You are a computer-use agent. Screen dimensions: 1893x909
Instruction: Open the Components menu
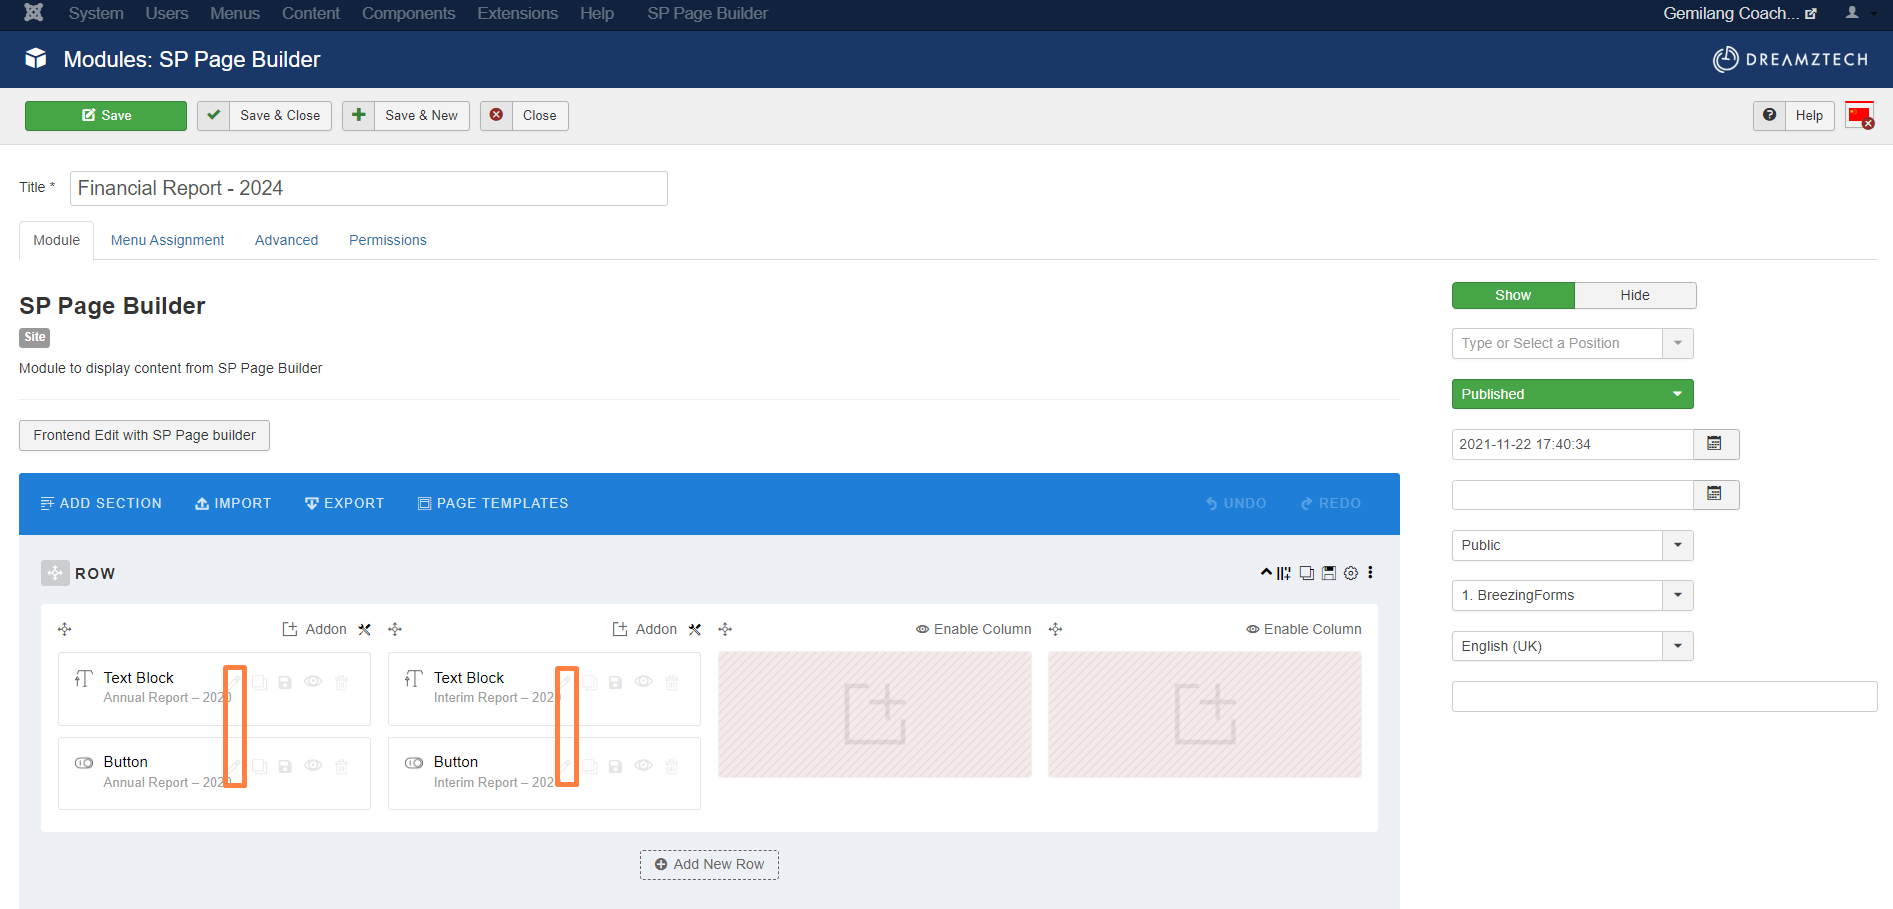[x=408, y=13]
